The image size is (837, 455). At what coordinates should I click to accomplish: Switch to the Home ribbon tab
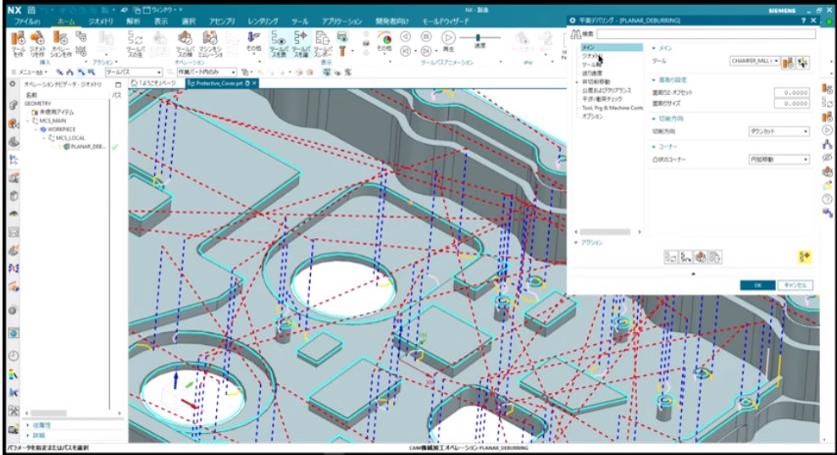tap(66, 21)
